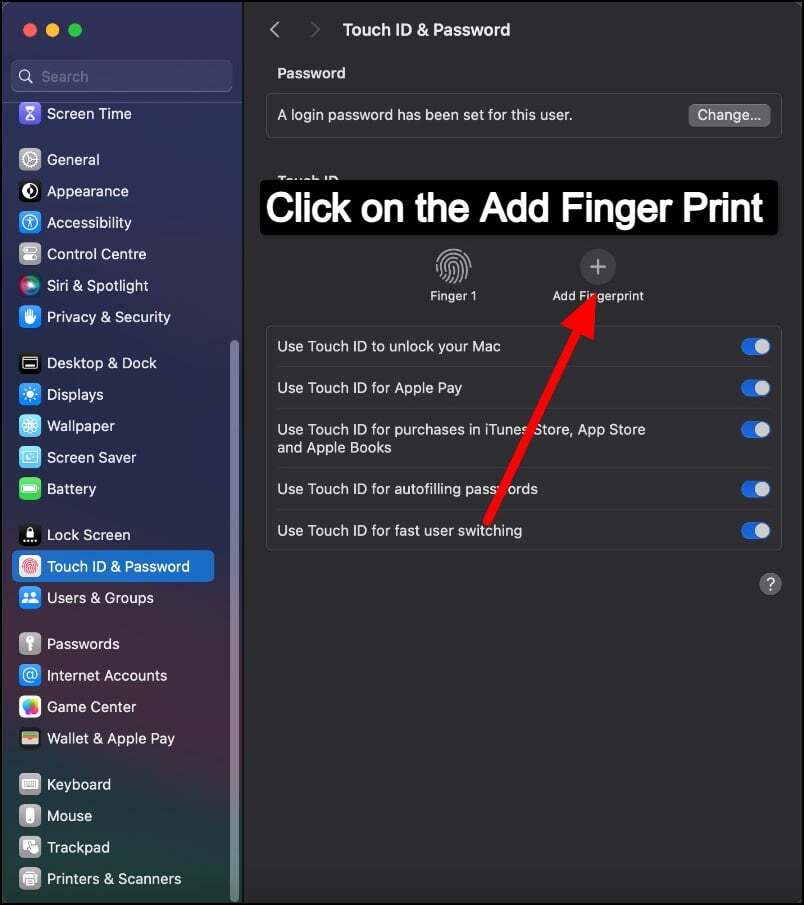Click the Control Centre icon
Screen dimensions: 804x905
(30, 254)
